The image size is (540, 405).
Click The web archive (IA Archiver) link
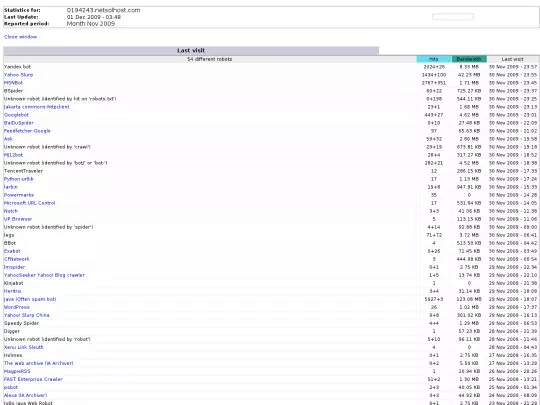39,363
